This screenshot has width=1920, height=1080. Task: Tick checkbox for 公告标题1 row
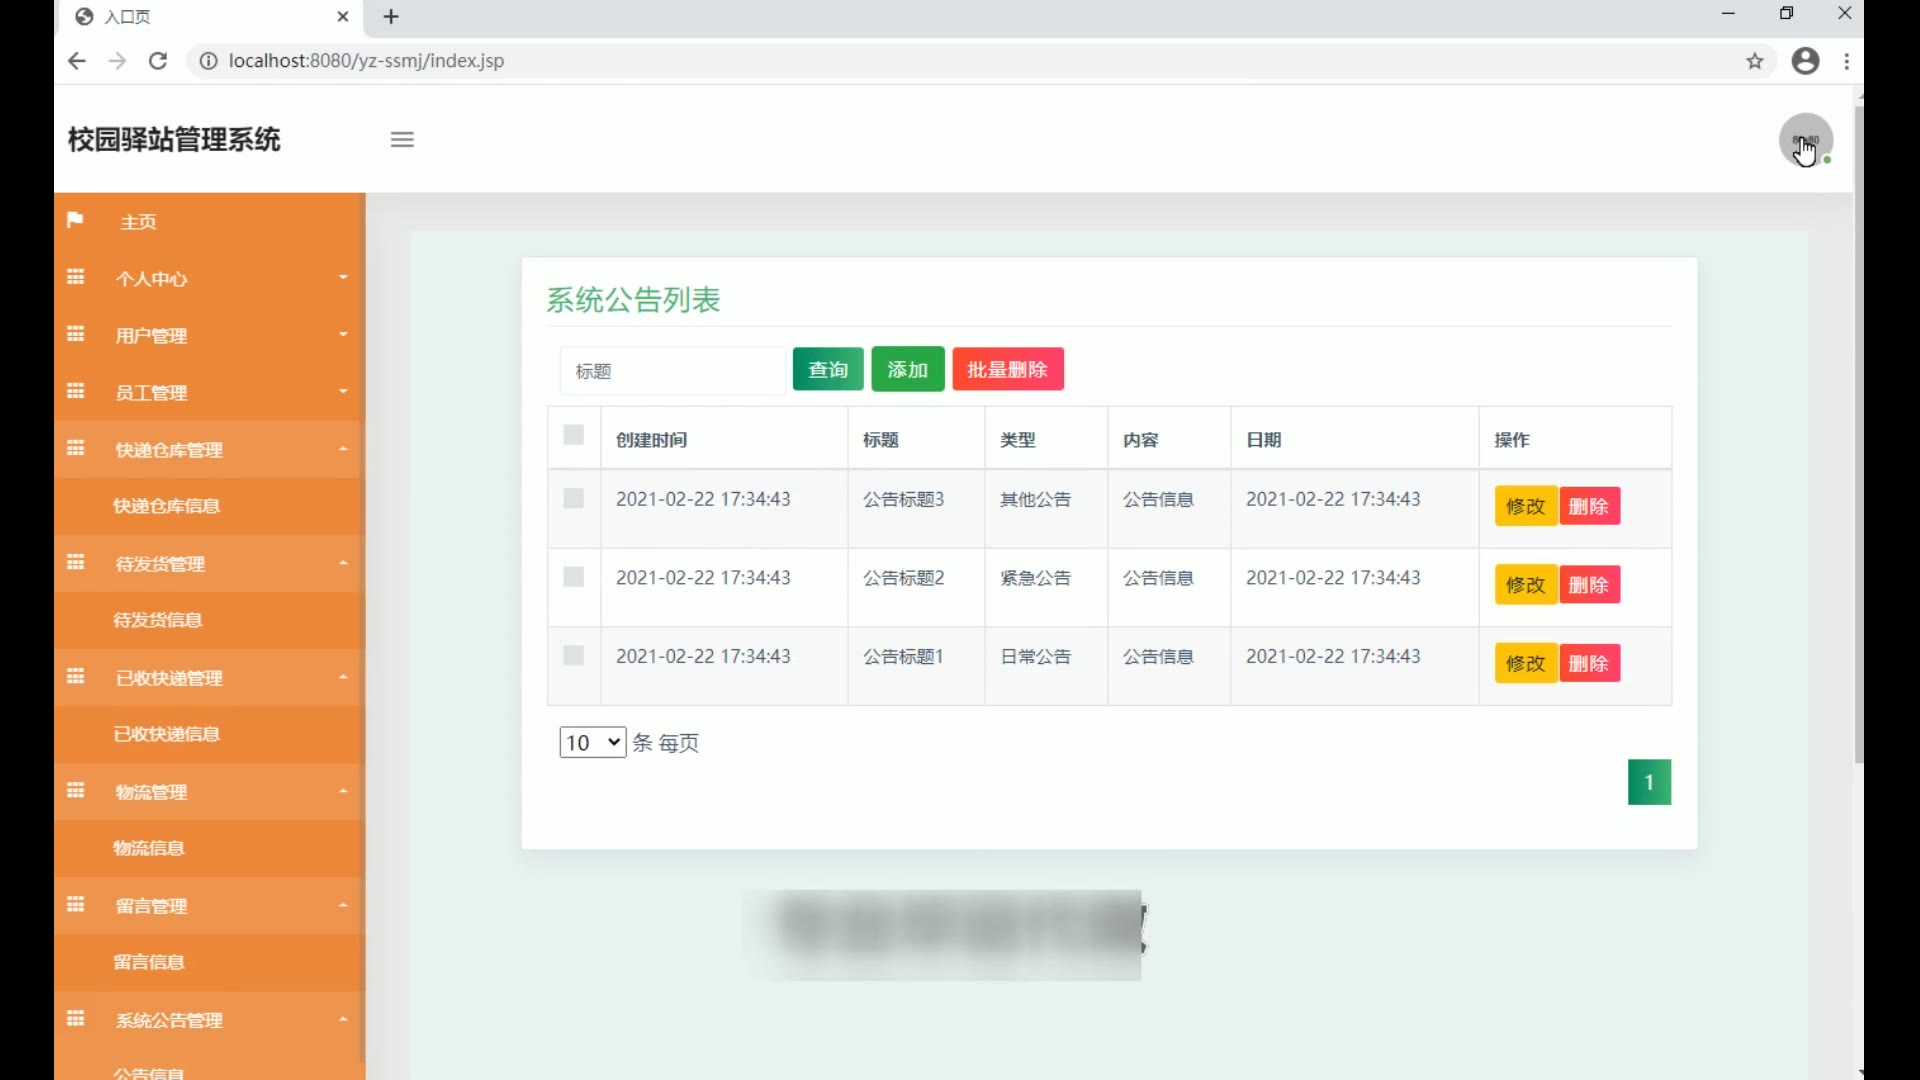573,656
